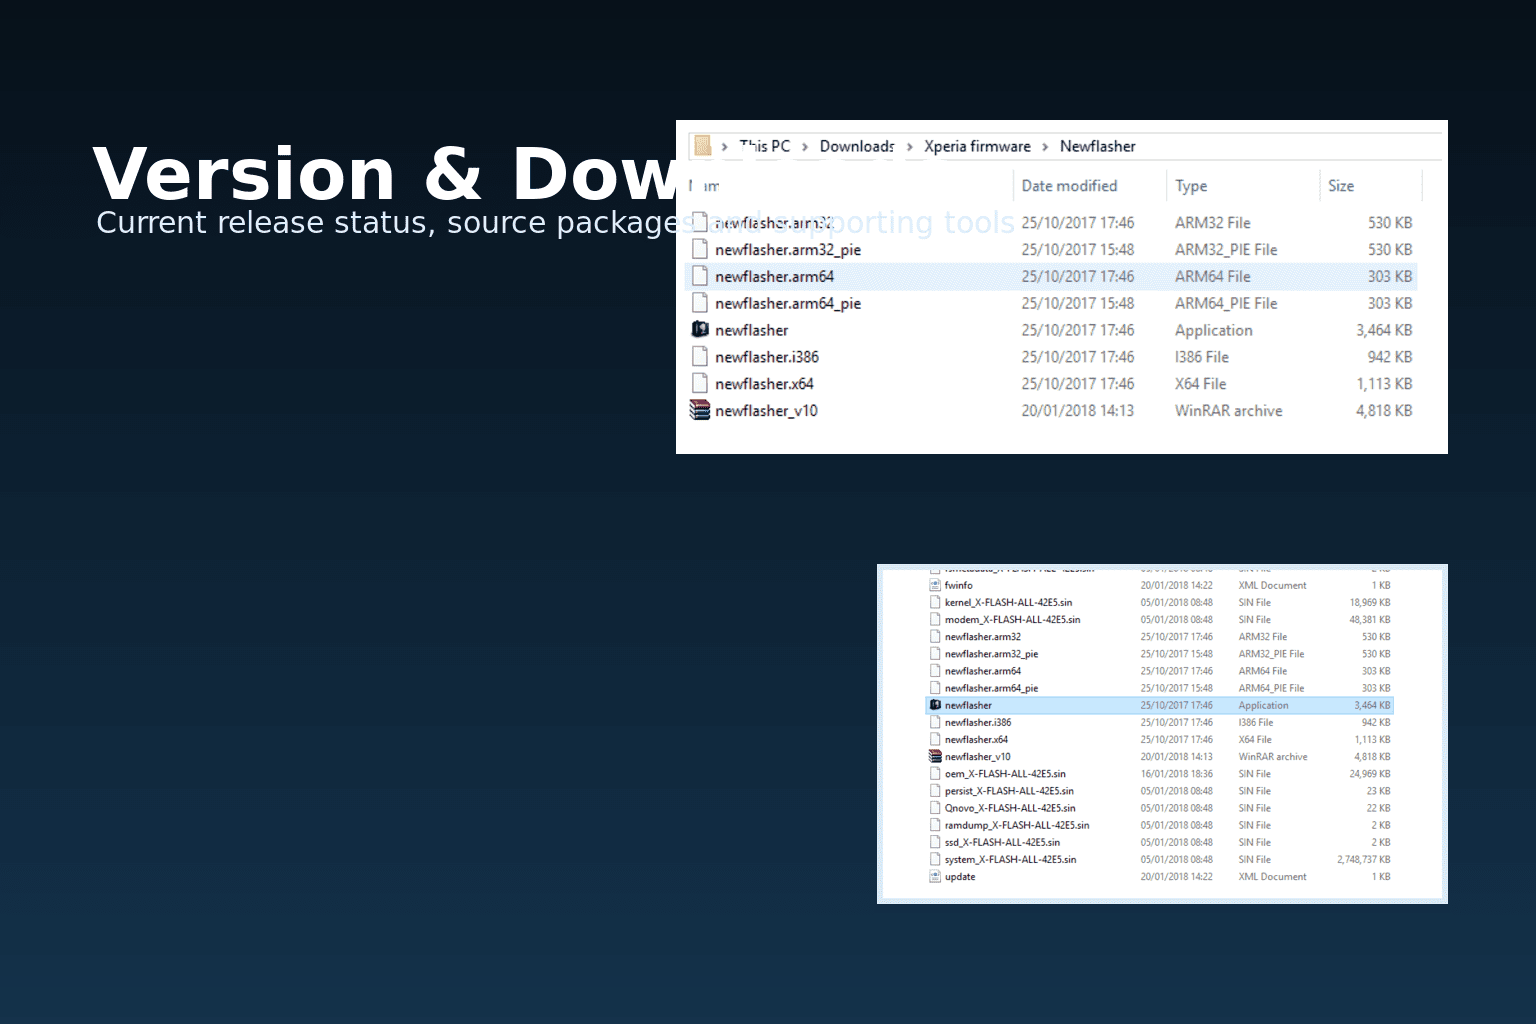Select newflasher_v10 name in Newflasher folder window
The height and width of the screenshot is (1024, 1536).
point(766,411)
